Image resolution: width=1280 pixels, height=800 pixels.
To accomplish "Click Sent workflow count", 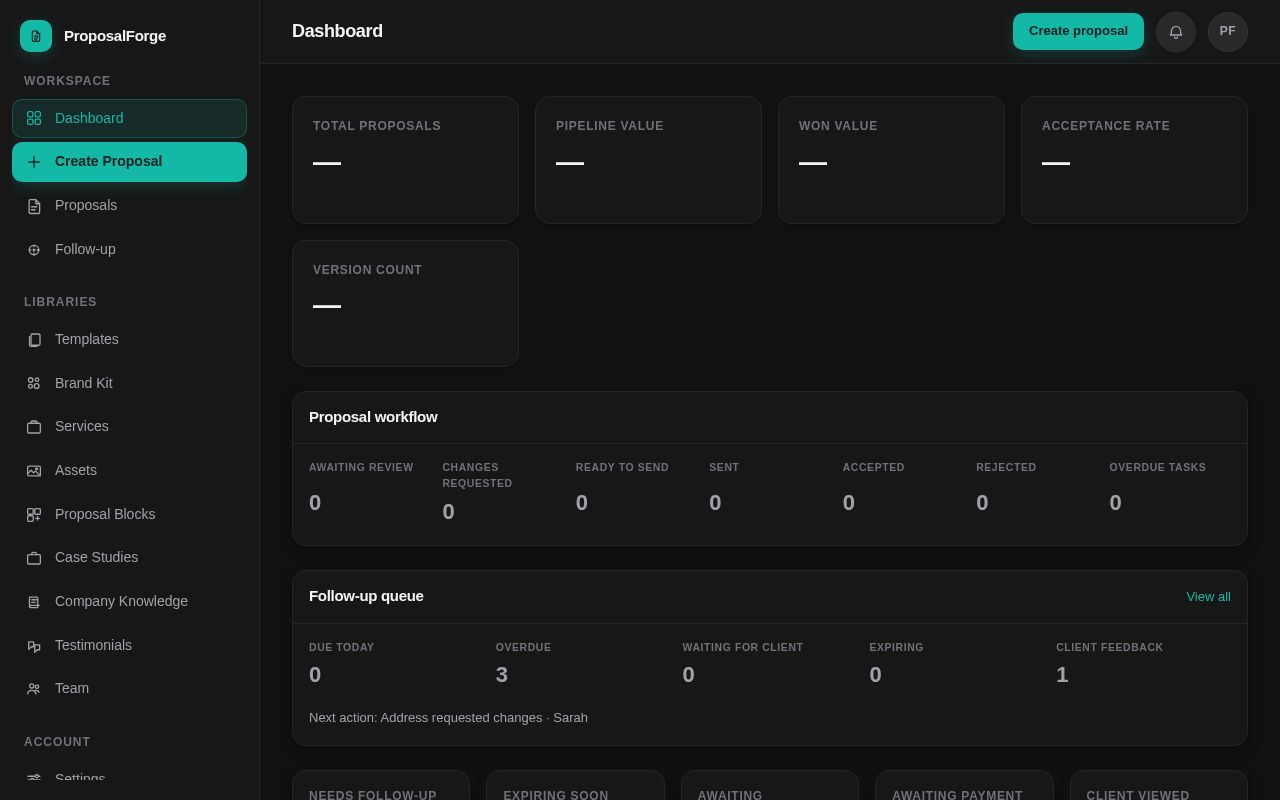I will click(x=715, y=503).
